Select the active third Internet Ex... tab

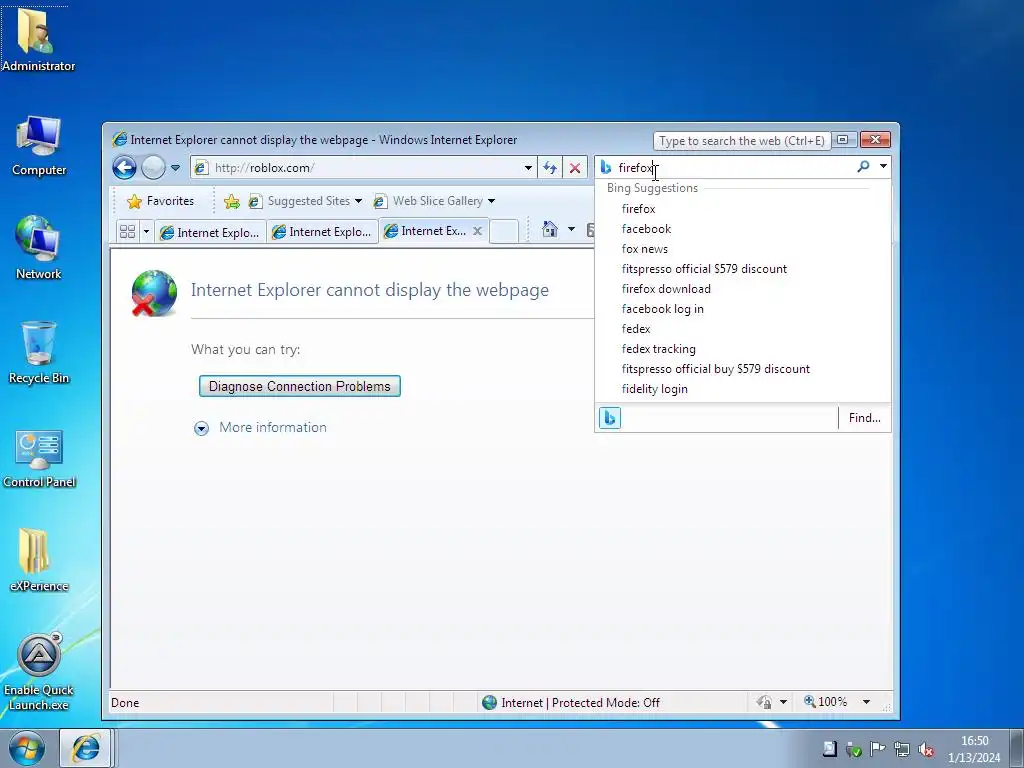point(425,231)
